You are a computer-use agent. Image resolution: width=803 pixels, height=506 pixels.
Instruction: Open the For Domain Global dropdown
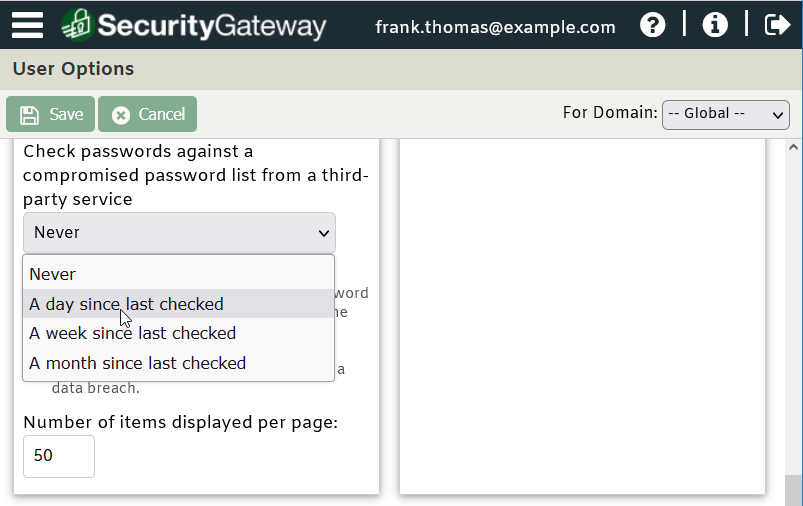(x=726, y=114)
